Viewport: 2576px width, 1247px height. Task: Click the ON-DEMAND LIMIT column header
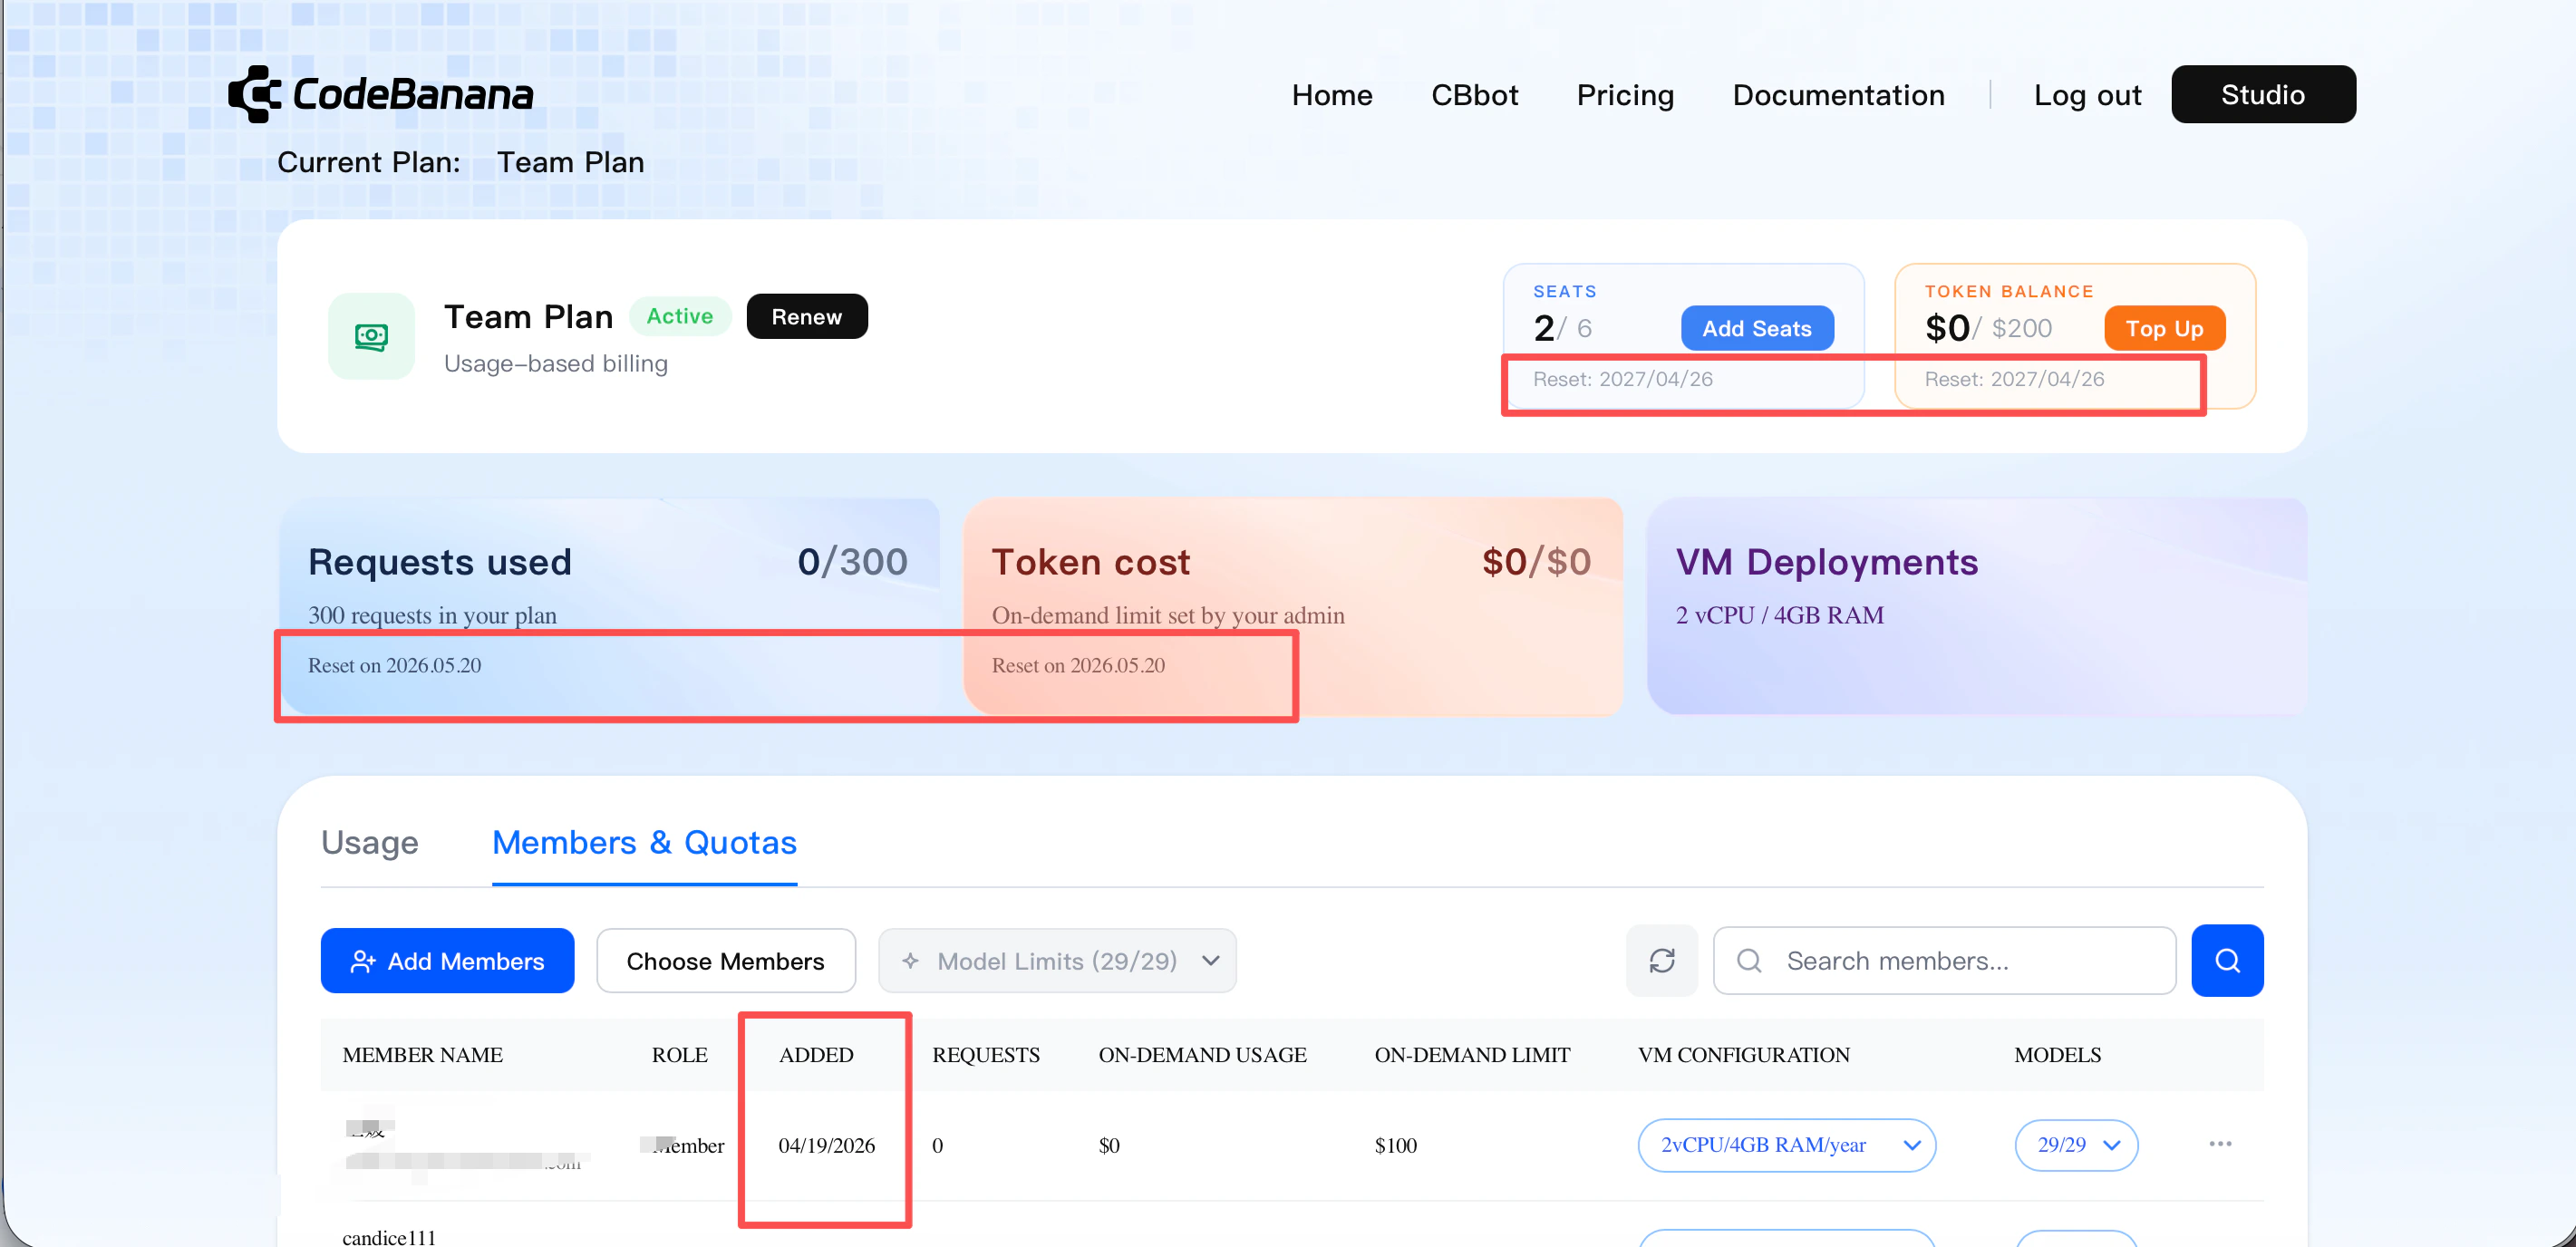click(x=1472, y=1054)
